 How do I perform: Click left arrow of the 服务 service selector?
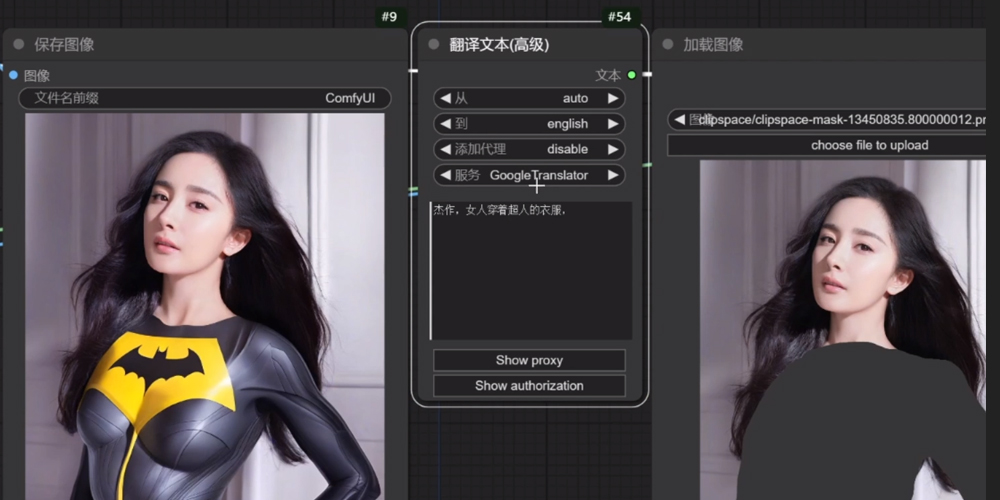(445, 175)
